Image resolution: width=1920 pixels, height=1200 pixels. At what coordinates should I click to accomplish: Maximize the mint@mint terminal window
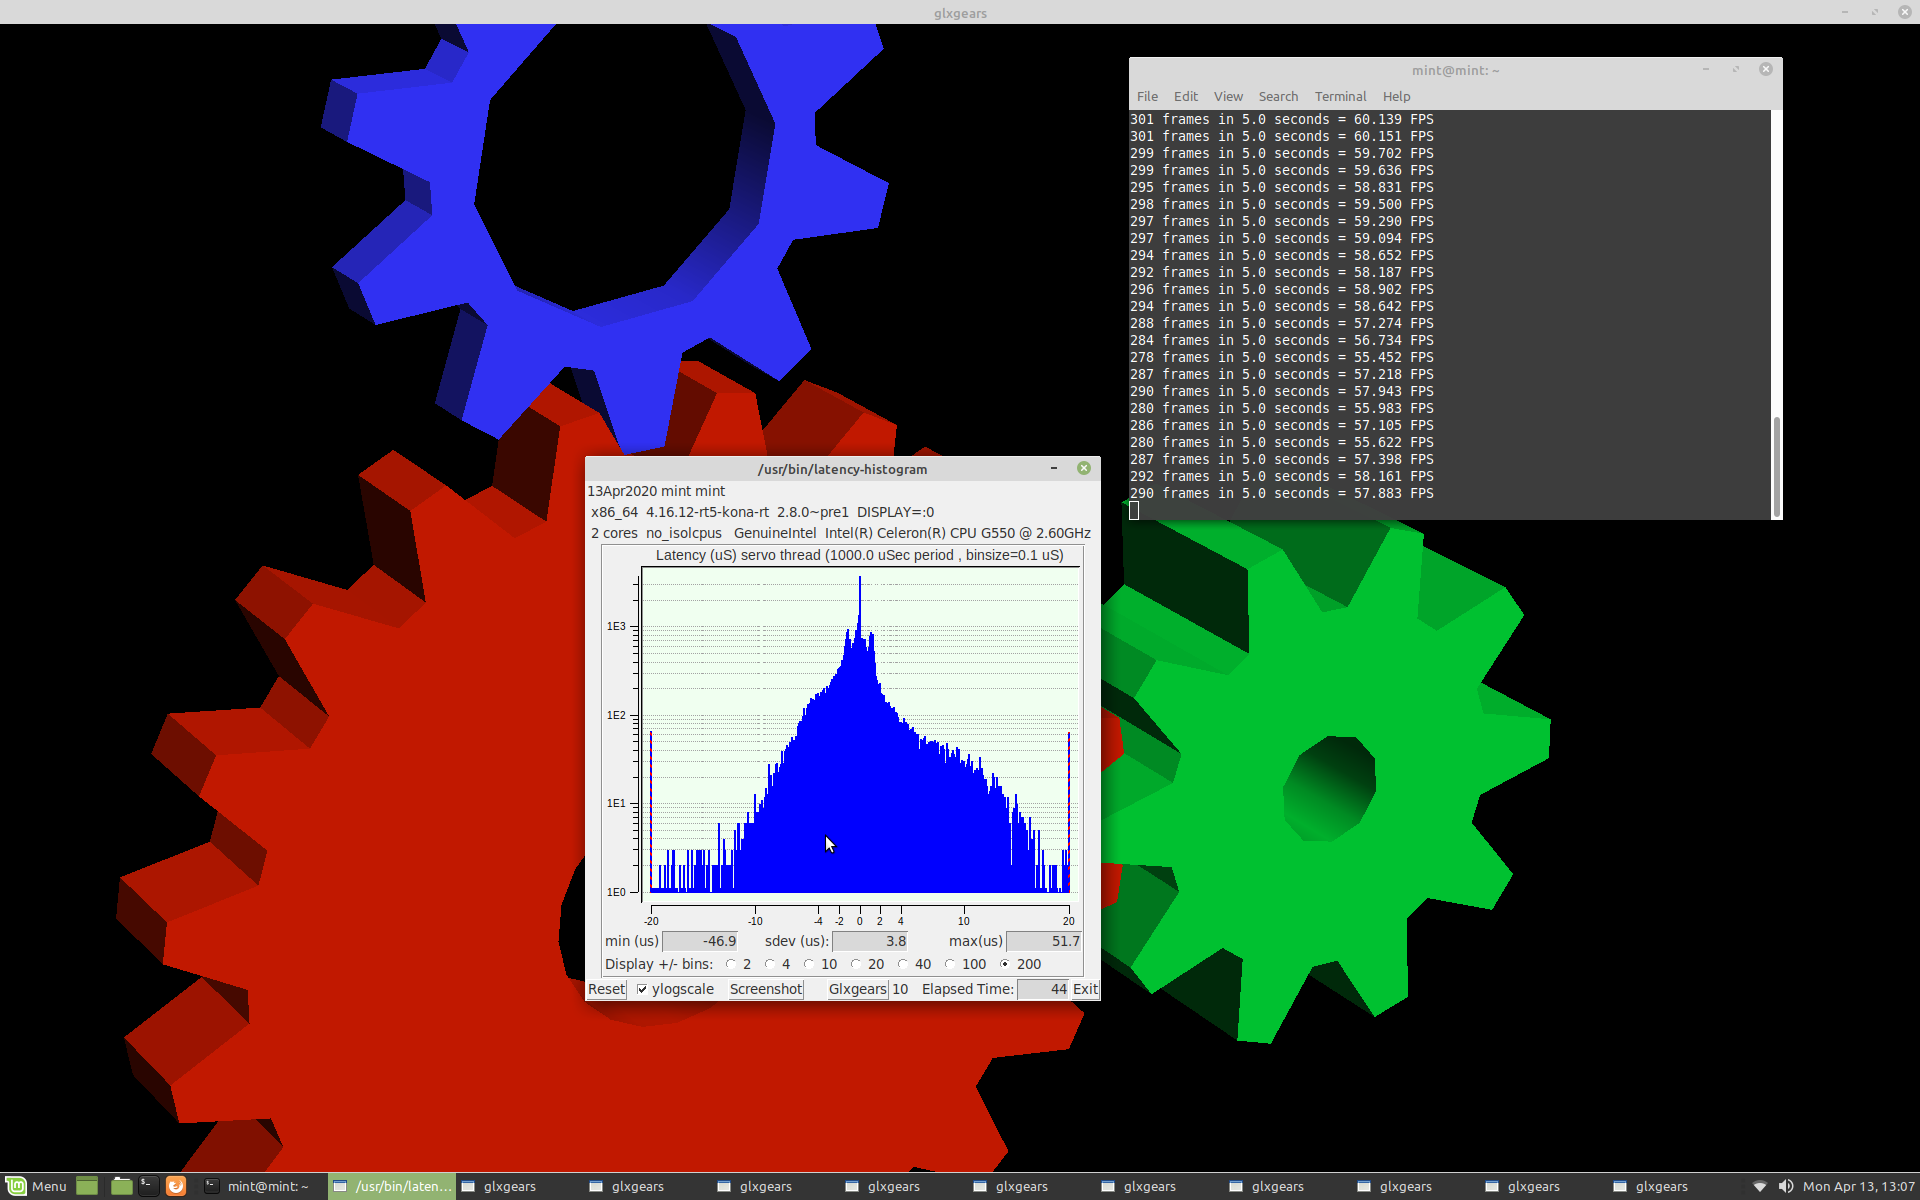pos(1736,69)
